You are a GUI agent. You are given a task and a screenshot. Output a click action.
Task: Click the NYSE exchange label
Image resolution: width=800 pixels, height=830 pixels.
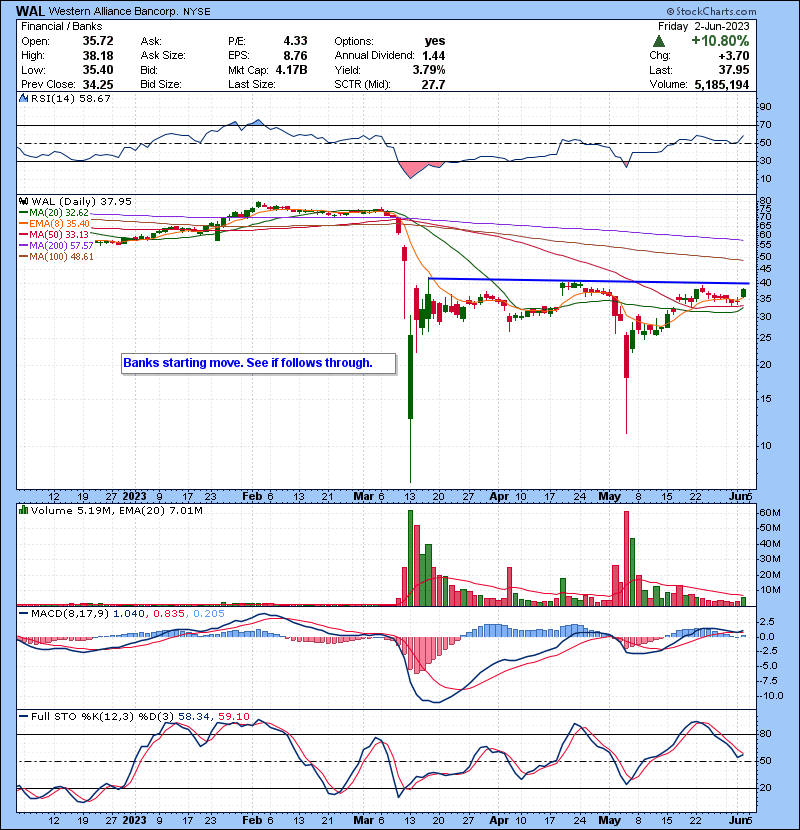[x=196, y=12]
